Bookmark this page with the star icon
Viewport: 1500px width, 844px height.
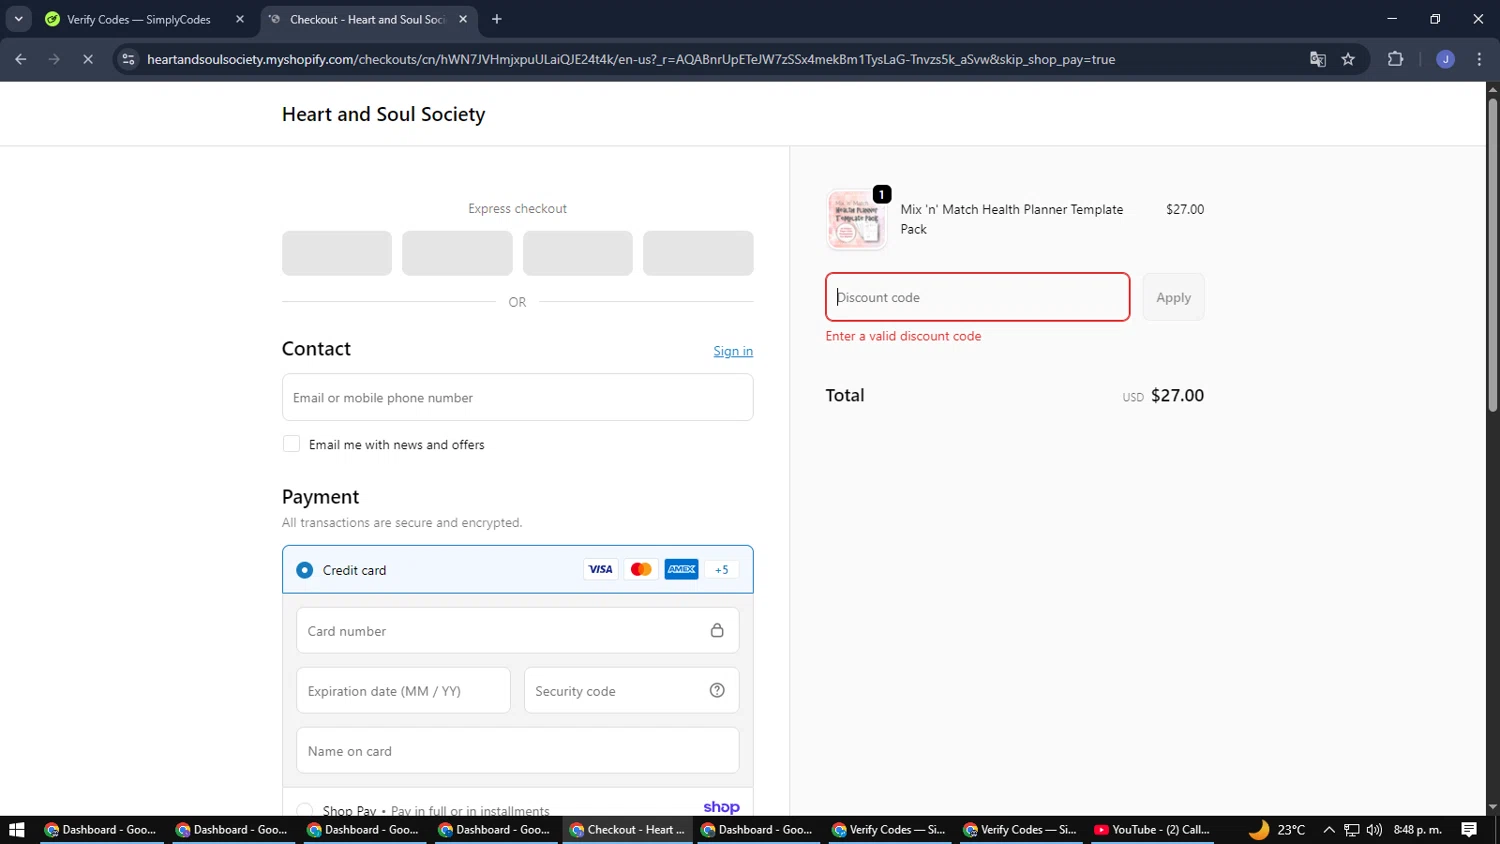point(1348,59)
